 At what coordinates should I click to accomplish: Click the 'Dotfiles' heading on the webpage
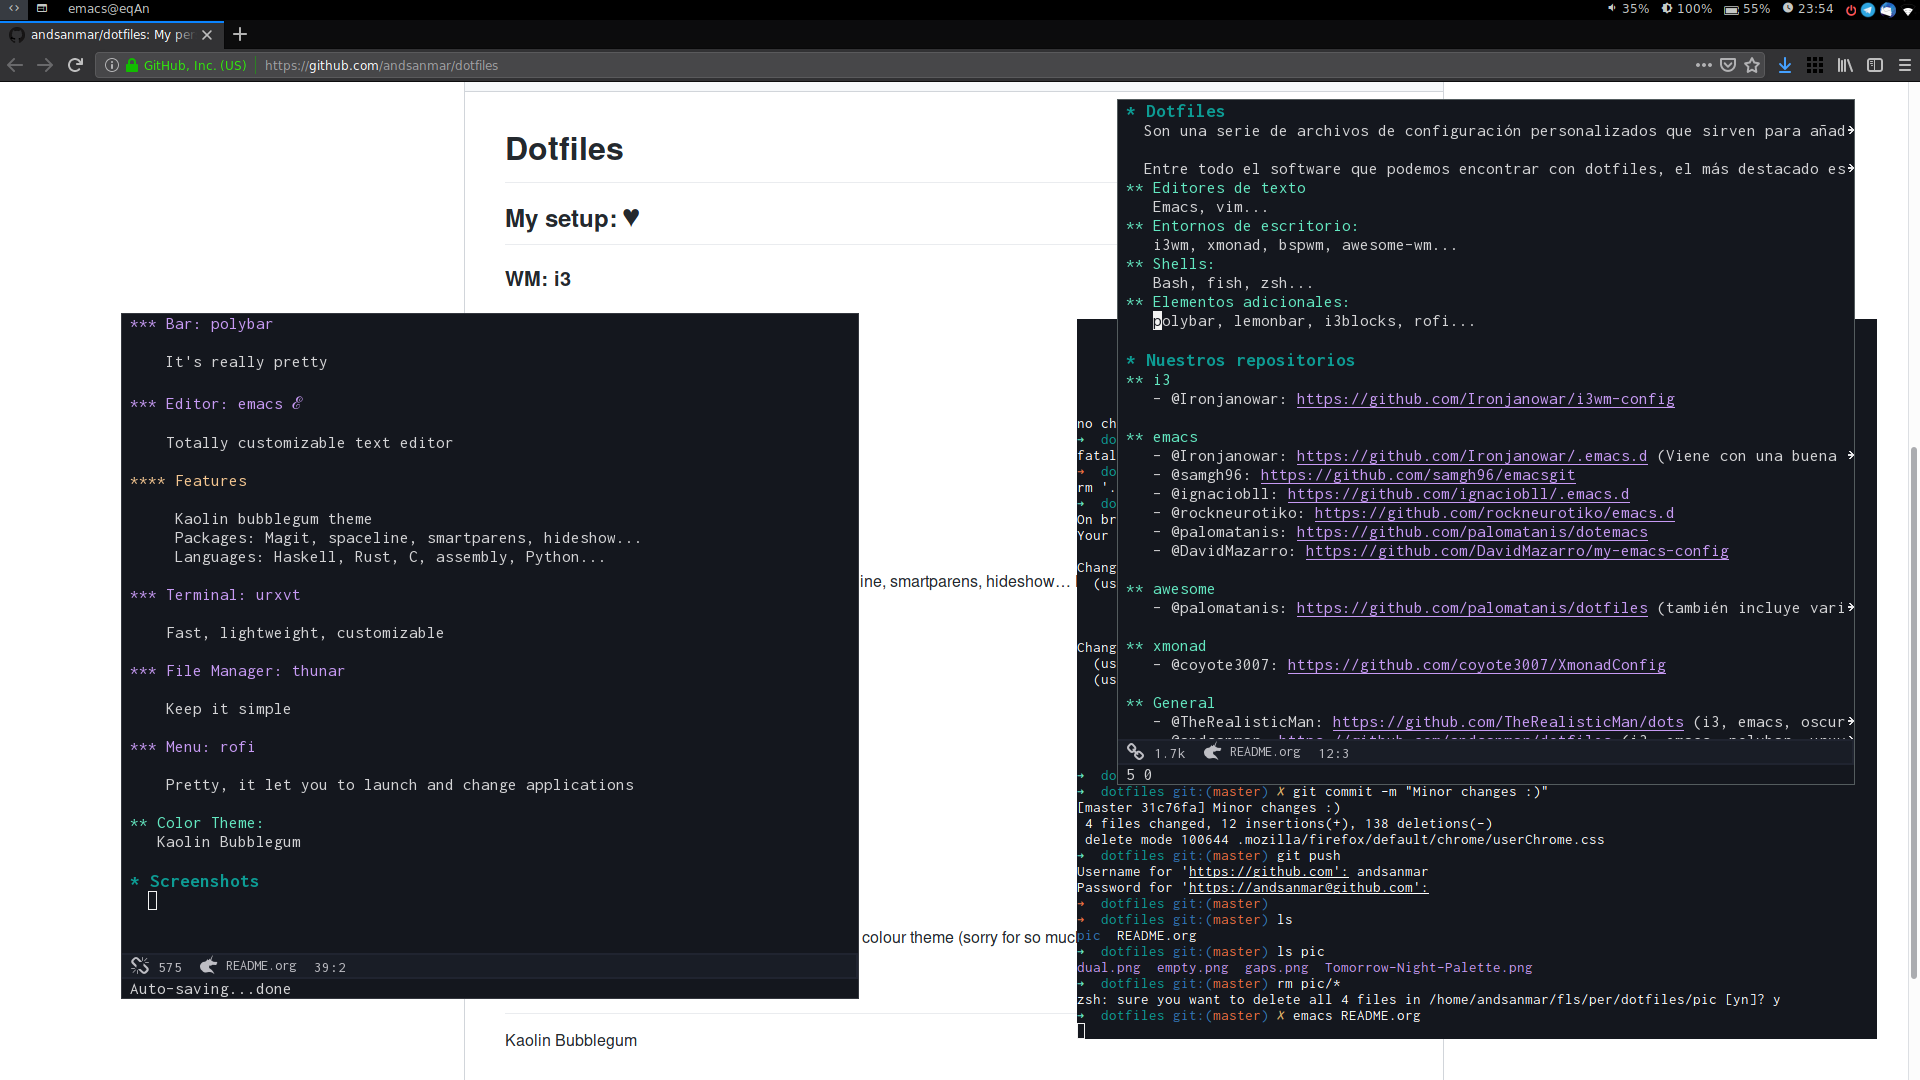tap(564, 149)
